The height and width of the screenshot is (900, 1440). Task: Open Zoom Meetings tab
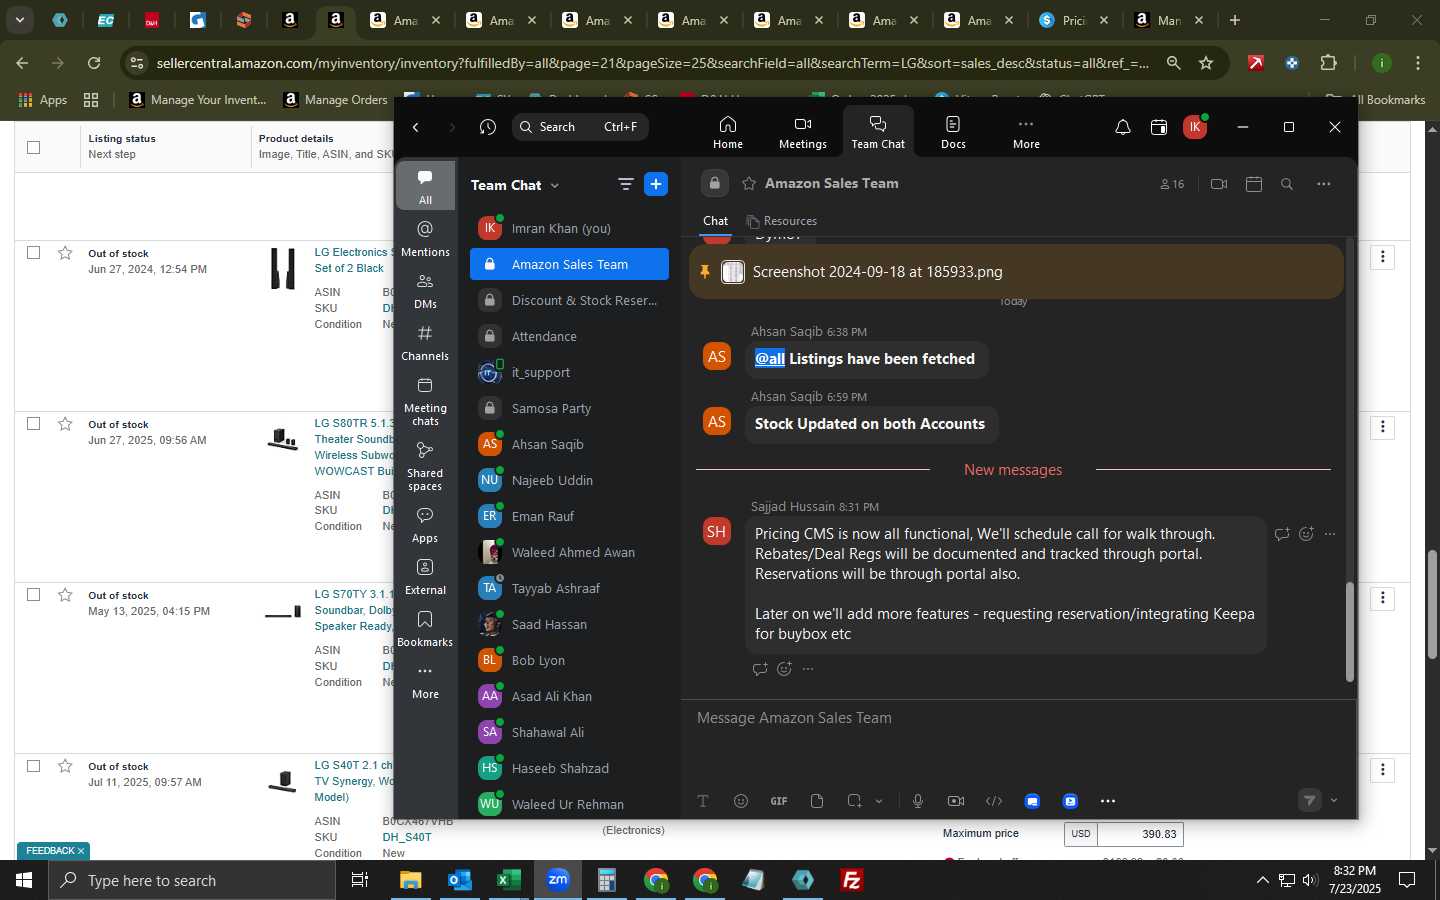(802, 132)
